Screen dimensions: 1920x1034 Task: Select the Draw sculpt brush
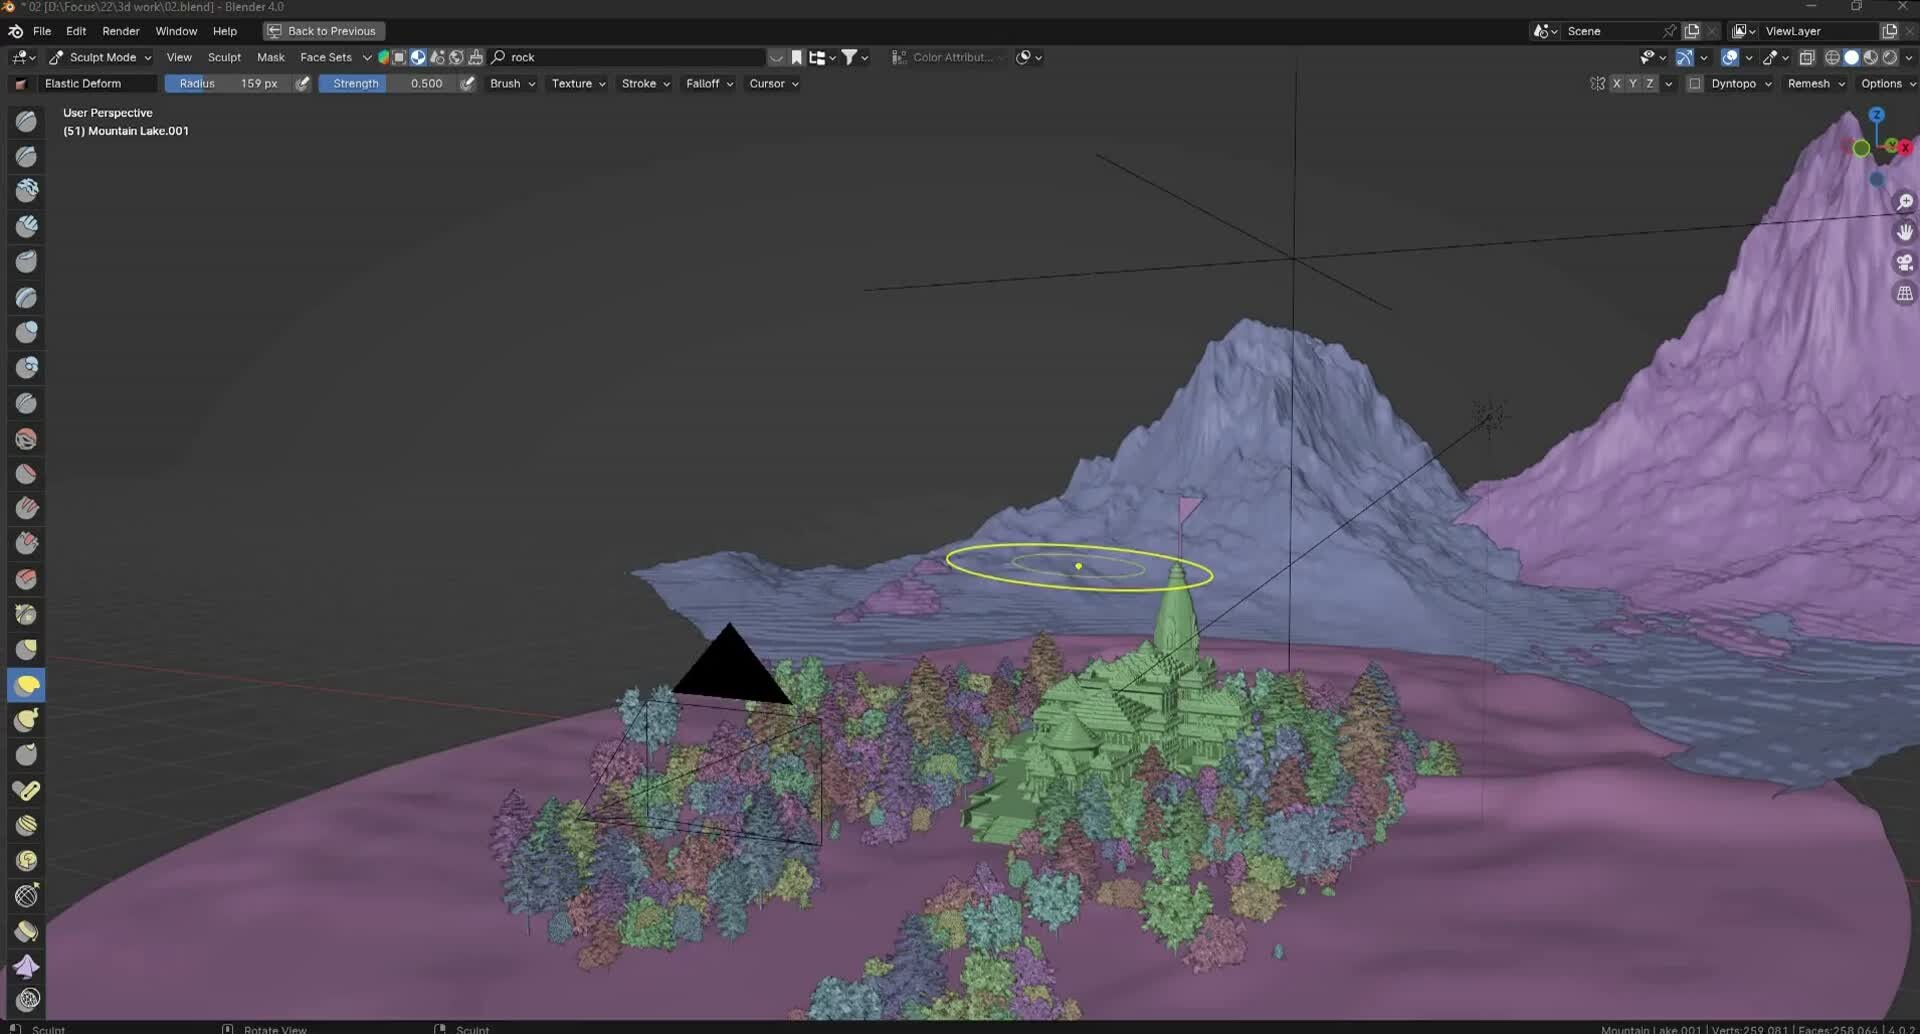coord(27,121)
